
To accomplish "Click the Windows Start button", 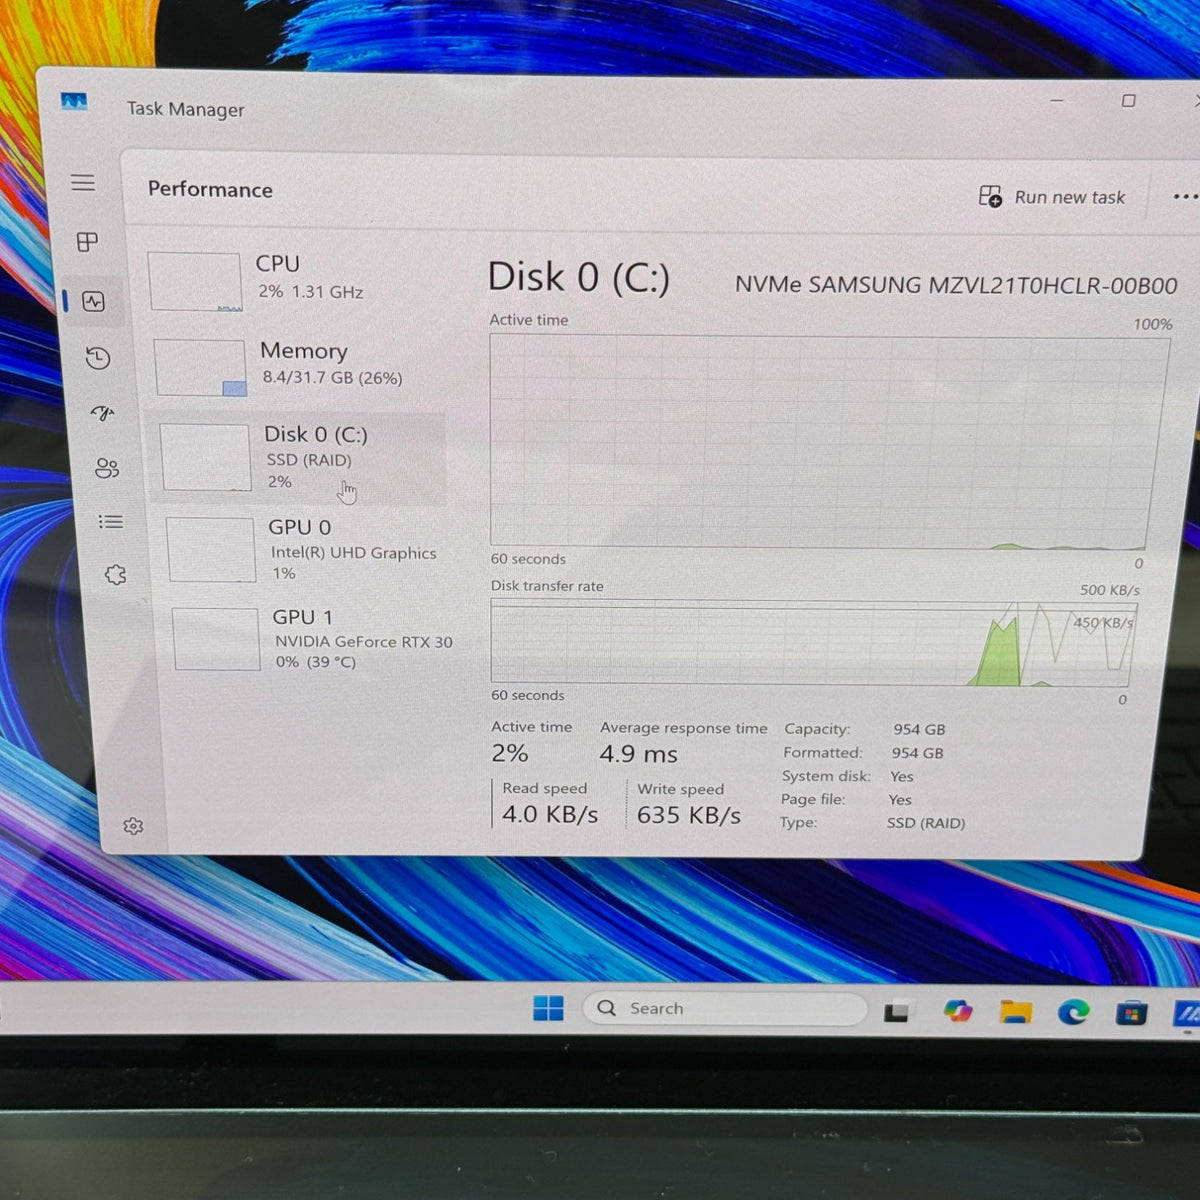I will click(x=548, y=1008).
